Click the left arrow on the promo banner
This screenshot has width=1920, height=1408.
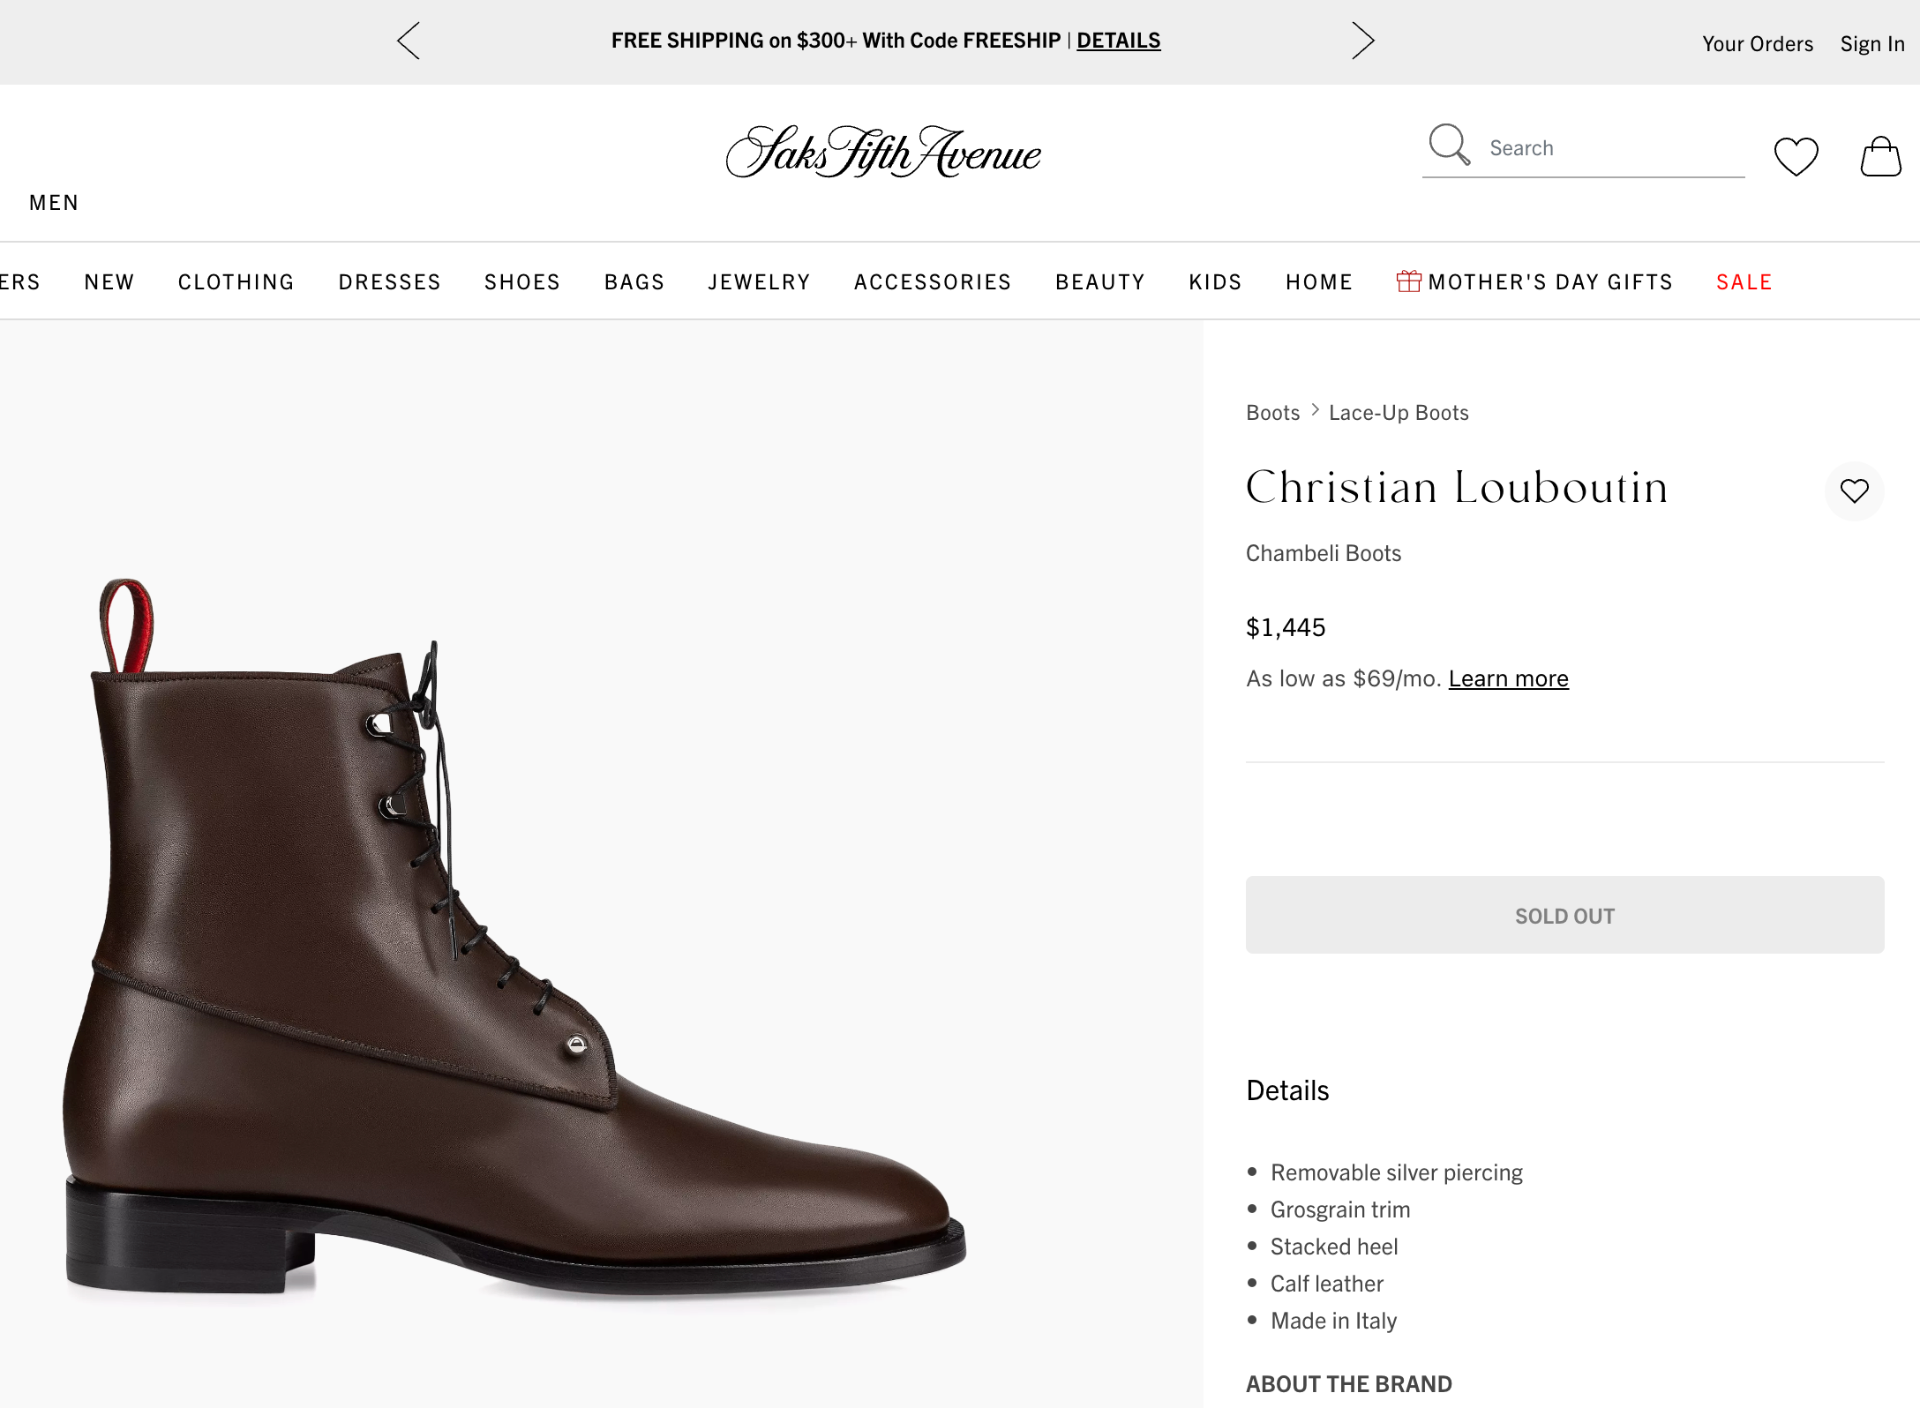coord(407,41)
